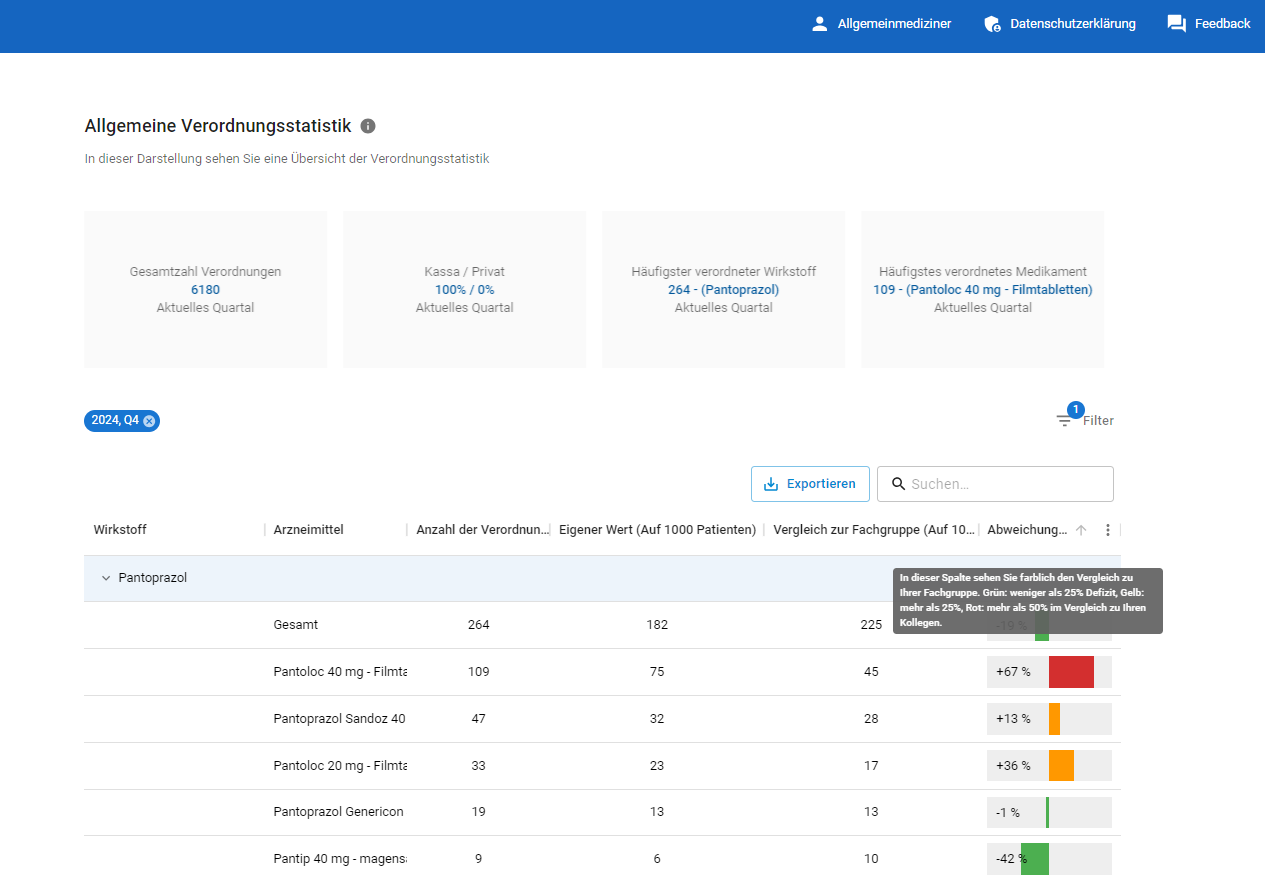The height and width of the screenshot is (880, 1265).
Task: Click the Datenschutzerklärung shield icon
Action: click(992, 24)
